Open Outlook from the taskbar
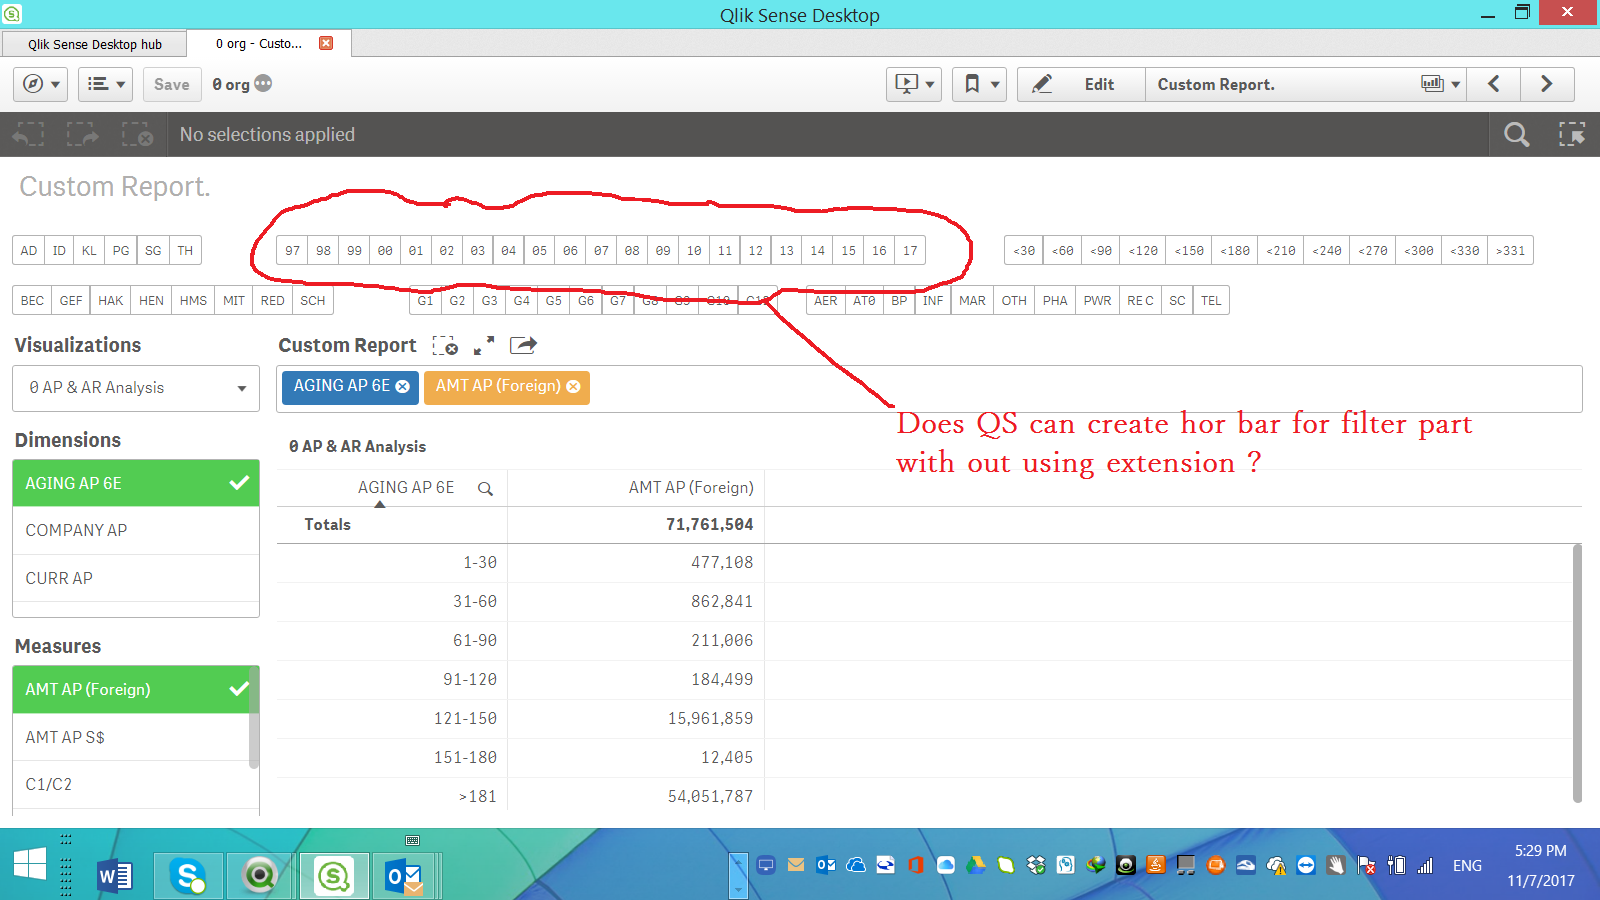This screenshot has width=1600, height=900. pos(405,877)
